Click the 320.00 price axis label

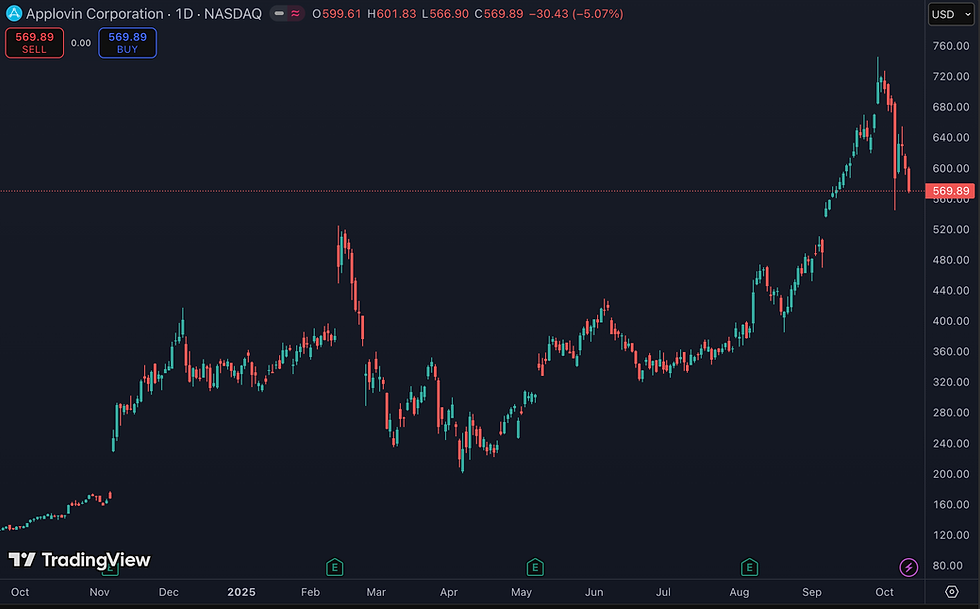(951, 382)
